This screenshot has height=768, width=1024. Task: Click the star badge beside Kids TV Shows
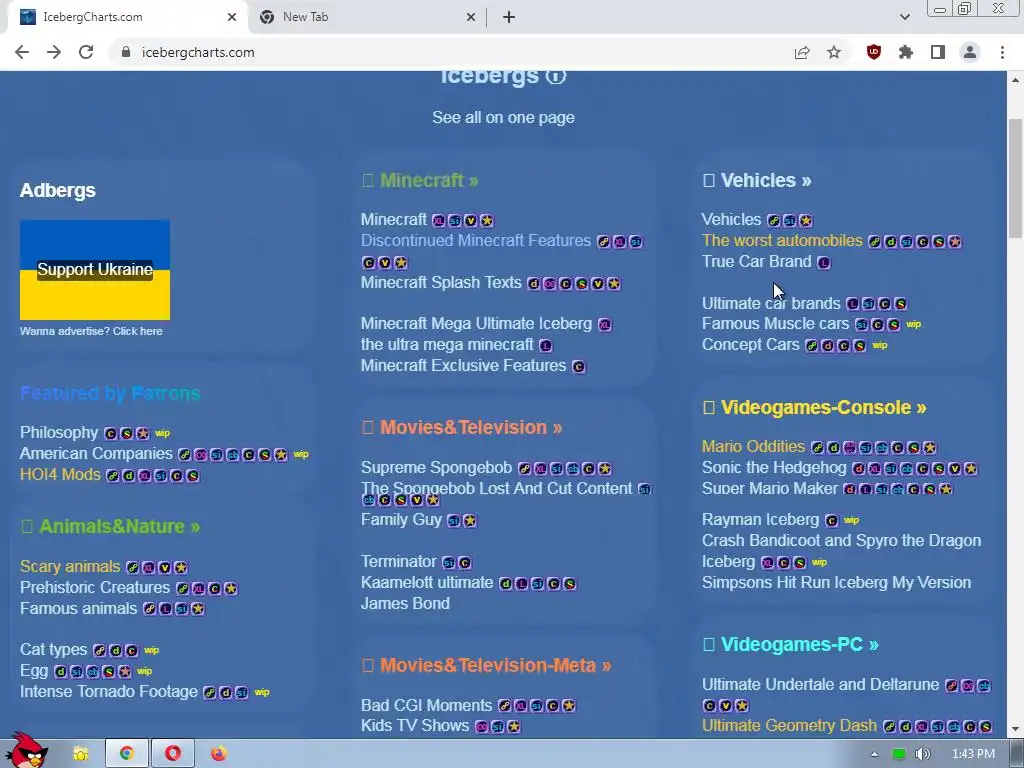point(514,726)
